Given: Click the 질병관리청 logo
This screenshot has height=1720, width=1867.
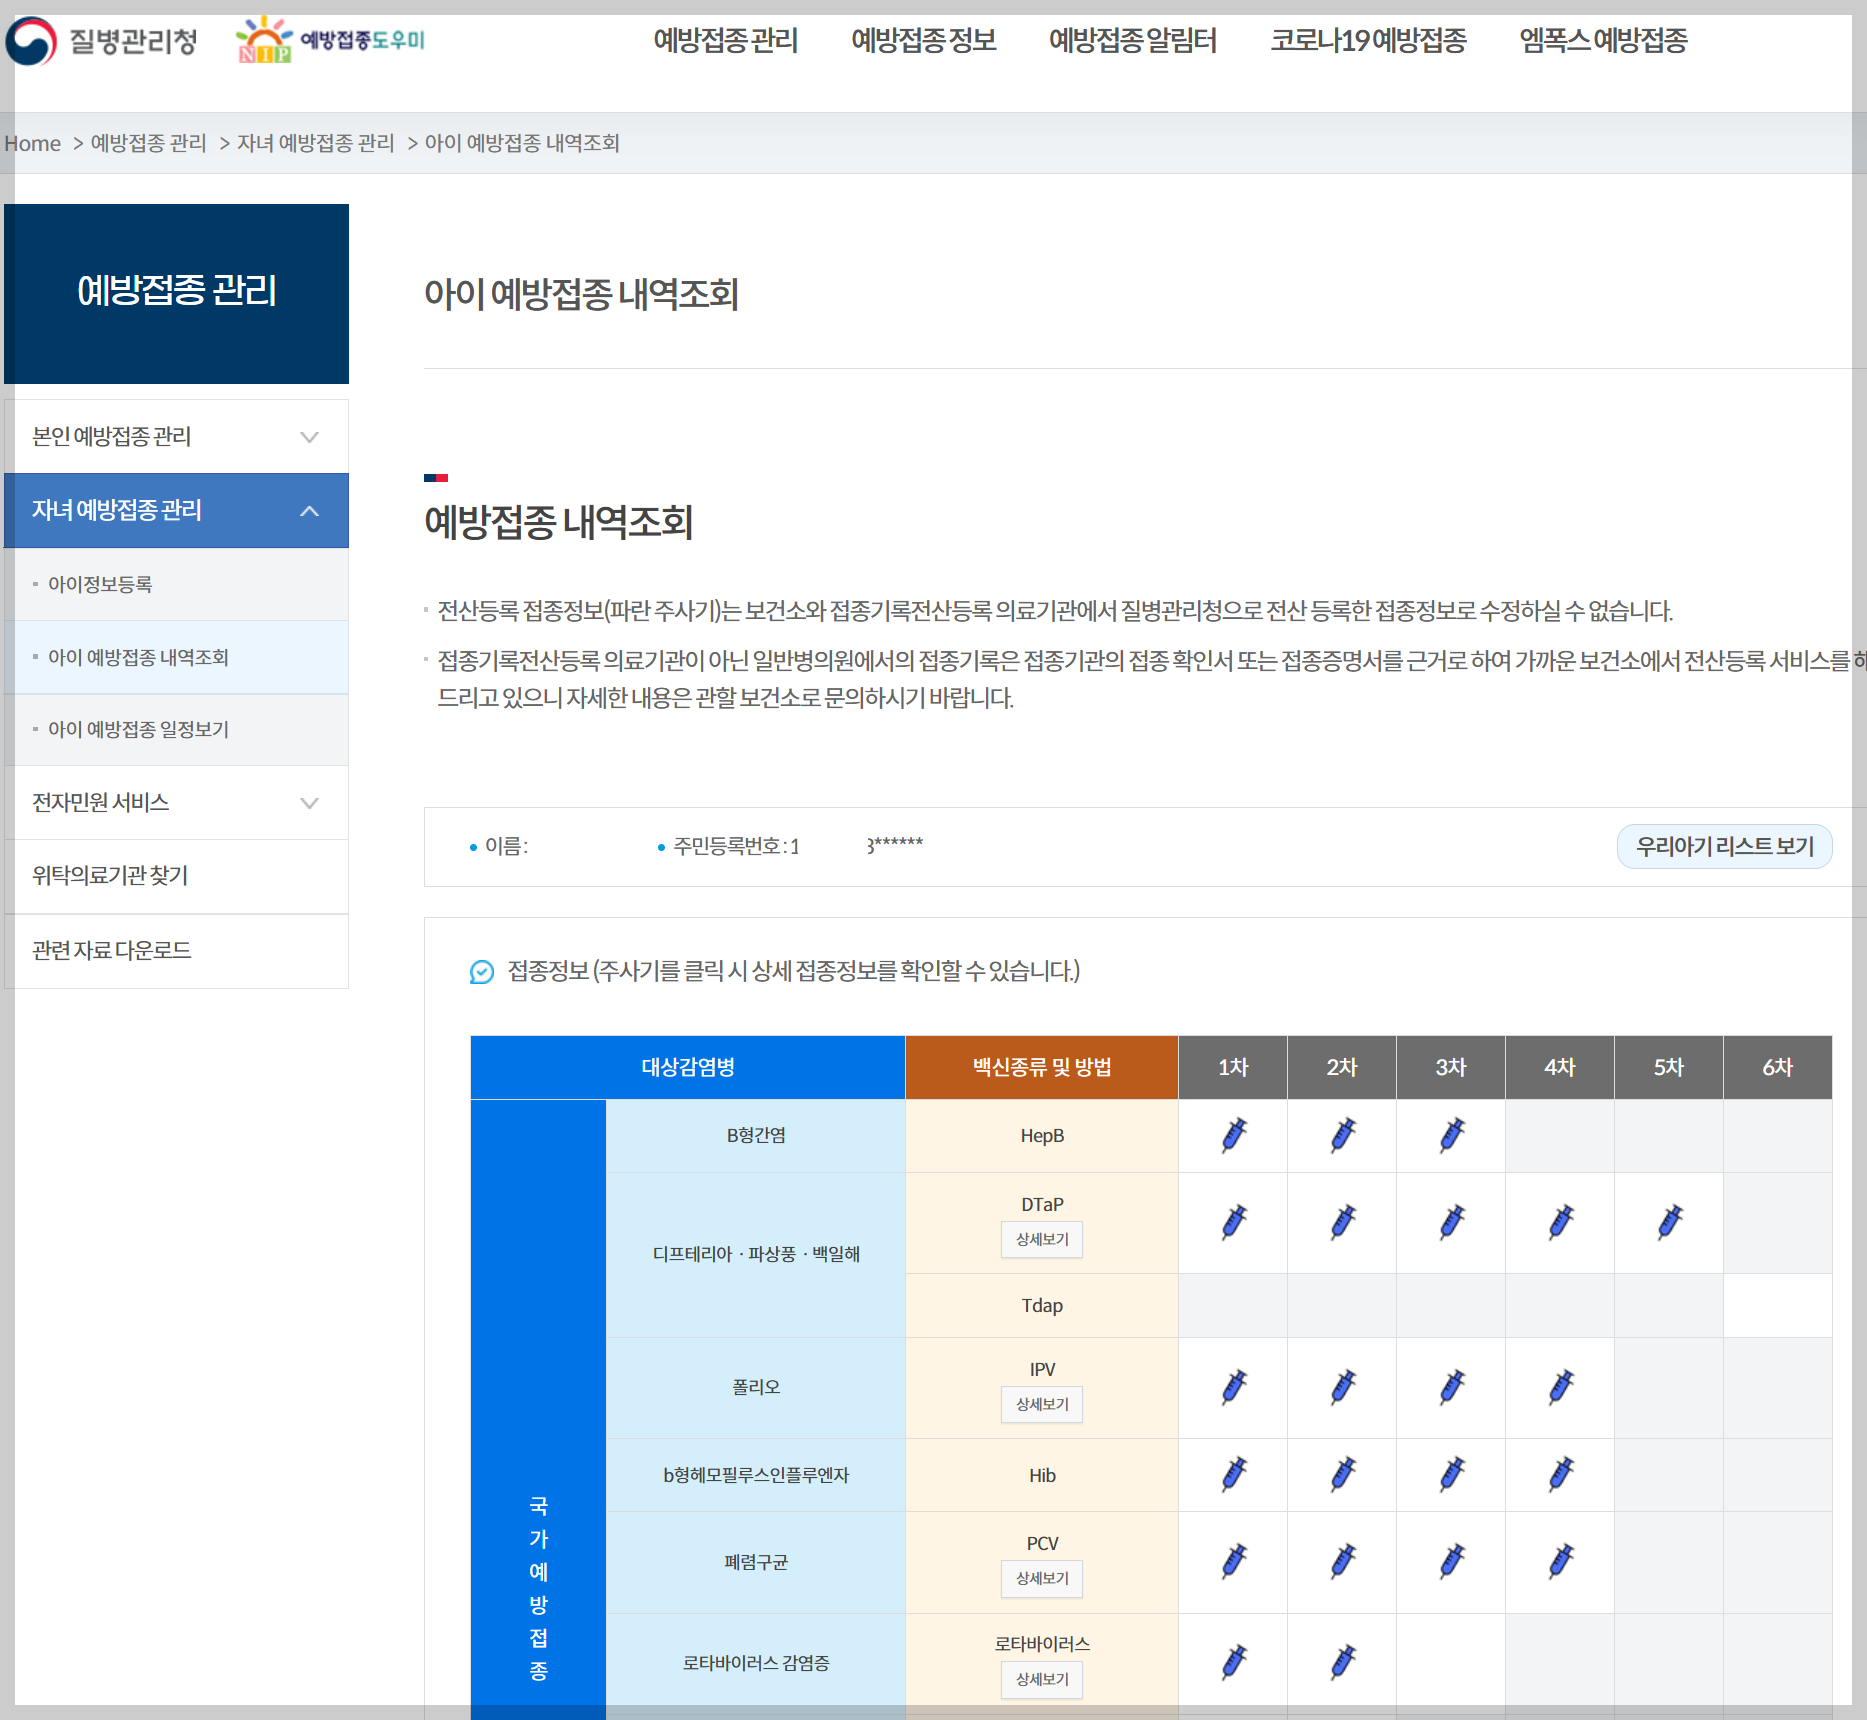Looking at the screenshot, I should 101,41.
